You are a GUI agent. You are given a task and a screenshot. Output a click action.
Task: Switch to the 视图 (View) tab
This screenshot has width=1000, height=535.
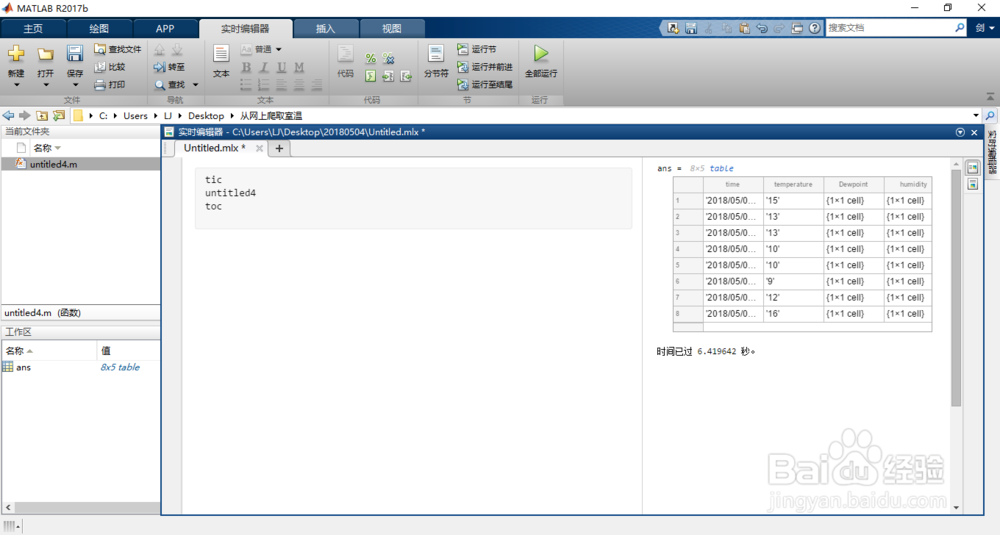click(392, 29)
